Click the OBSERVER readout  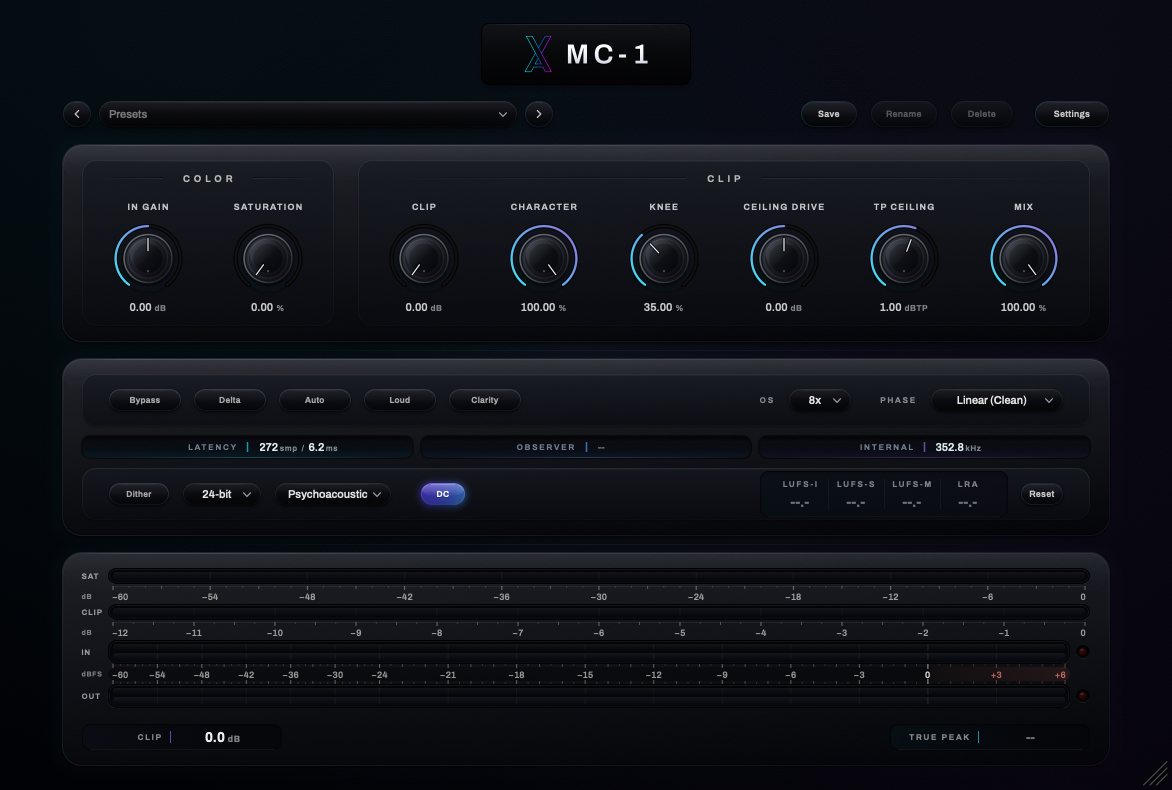pos(585,448)
